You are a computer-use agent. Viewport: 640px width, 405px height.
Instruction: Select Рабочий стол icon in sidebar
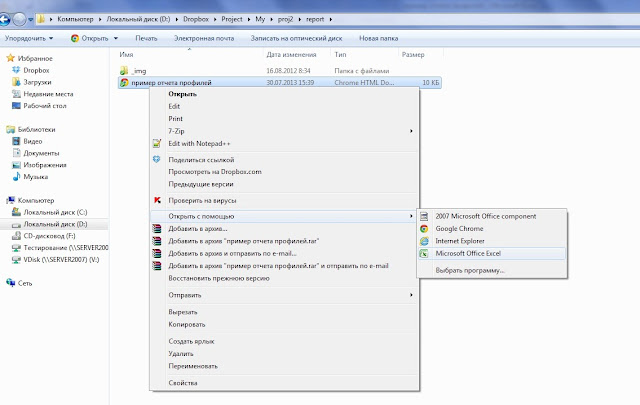click(x=16, y=106)
